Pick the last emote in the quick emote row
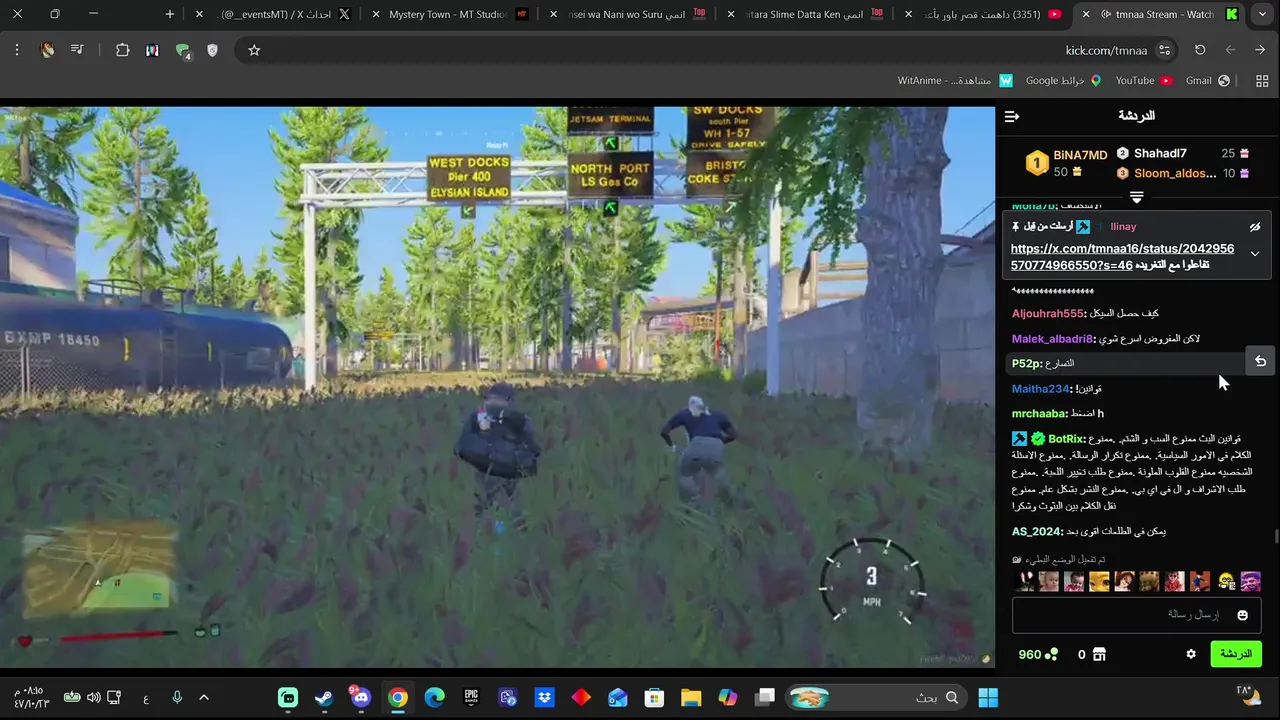 click(x=1251, y=581)
